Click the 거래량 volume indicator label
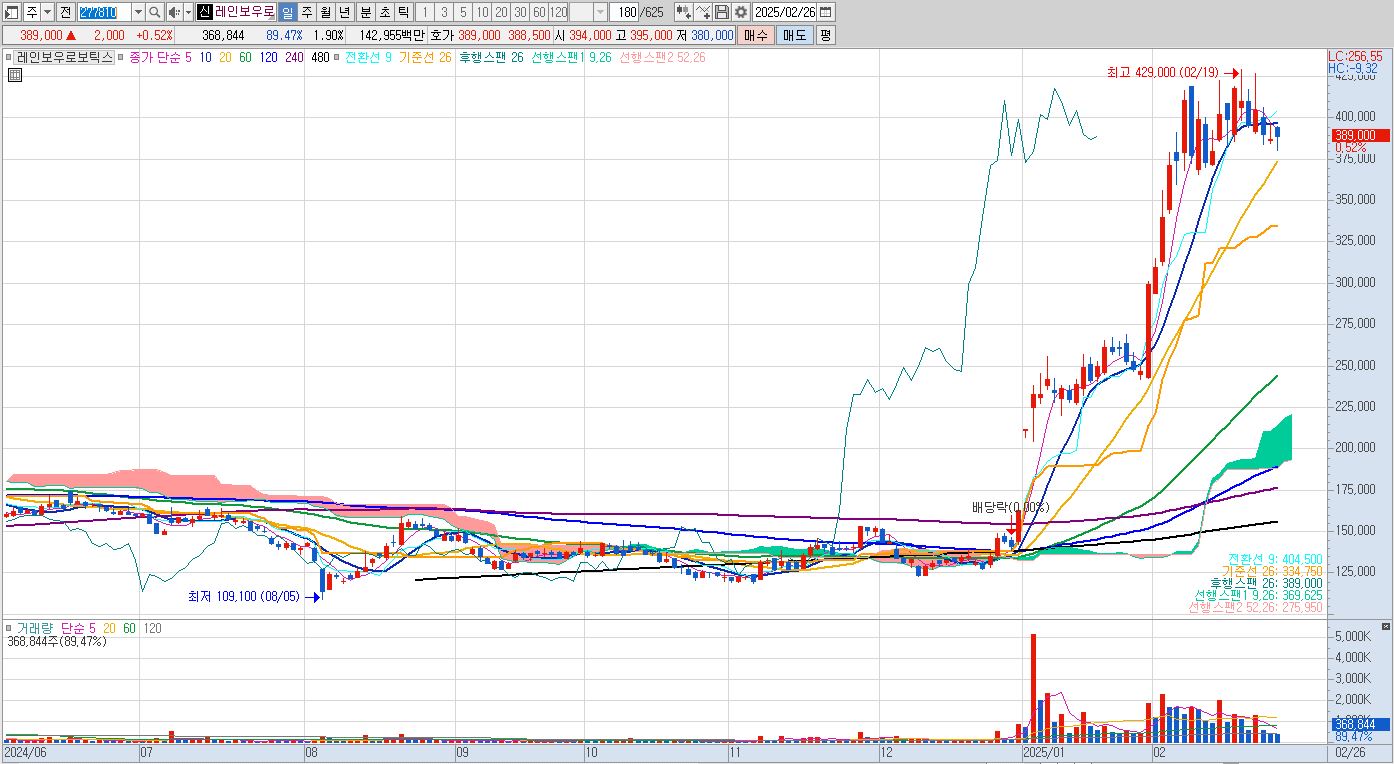The height and width of the screenshot is (764, 1394). coord(35,628)
